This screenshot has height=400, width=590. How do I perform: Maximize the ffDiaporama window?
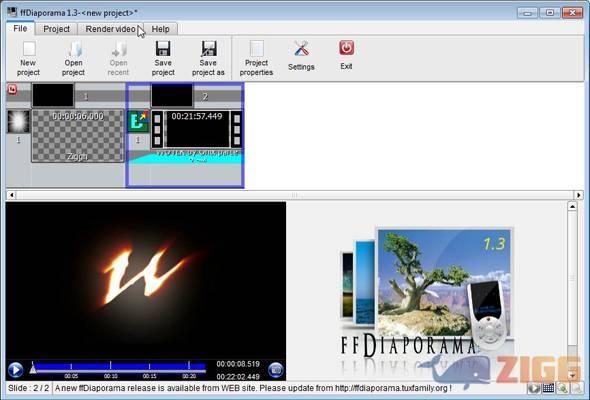[550, 13]
